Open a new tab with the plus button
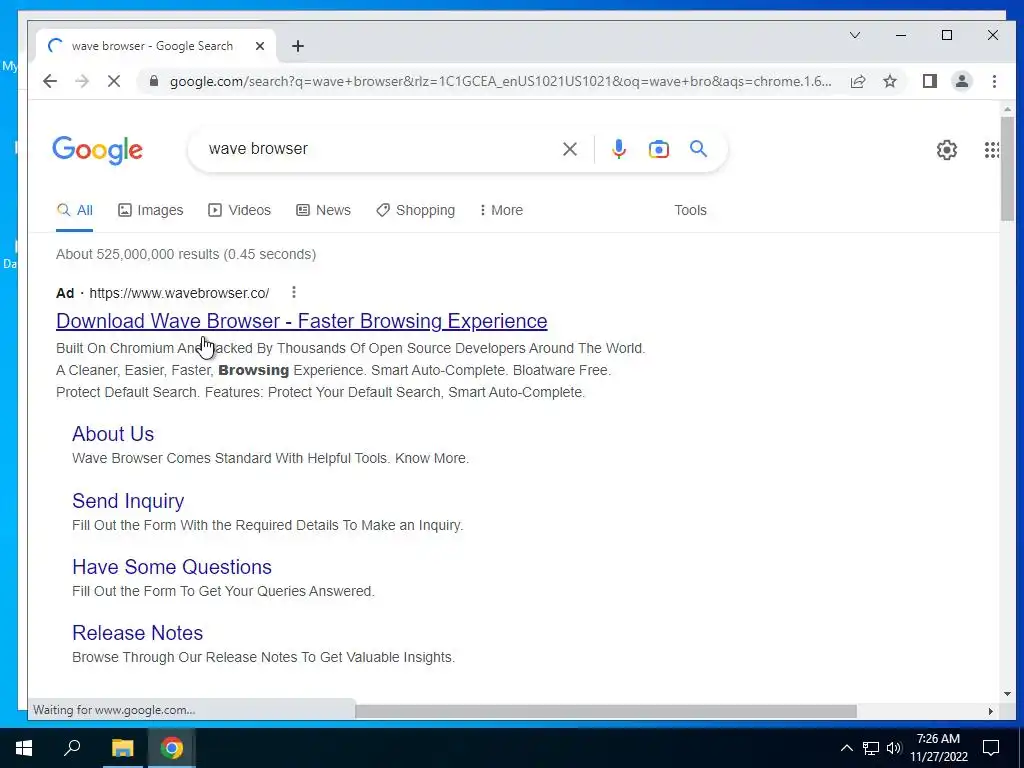 pyautogui.click(x=298, y=46)
